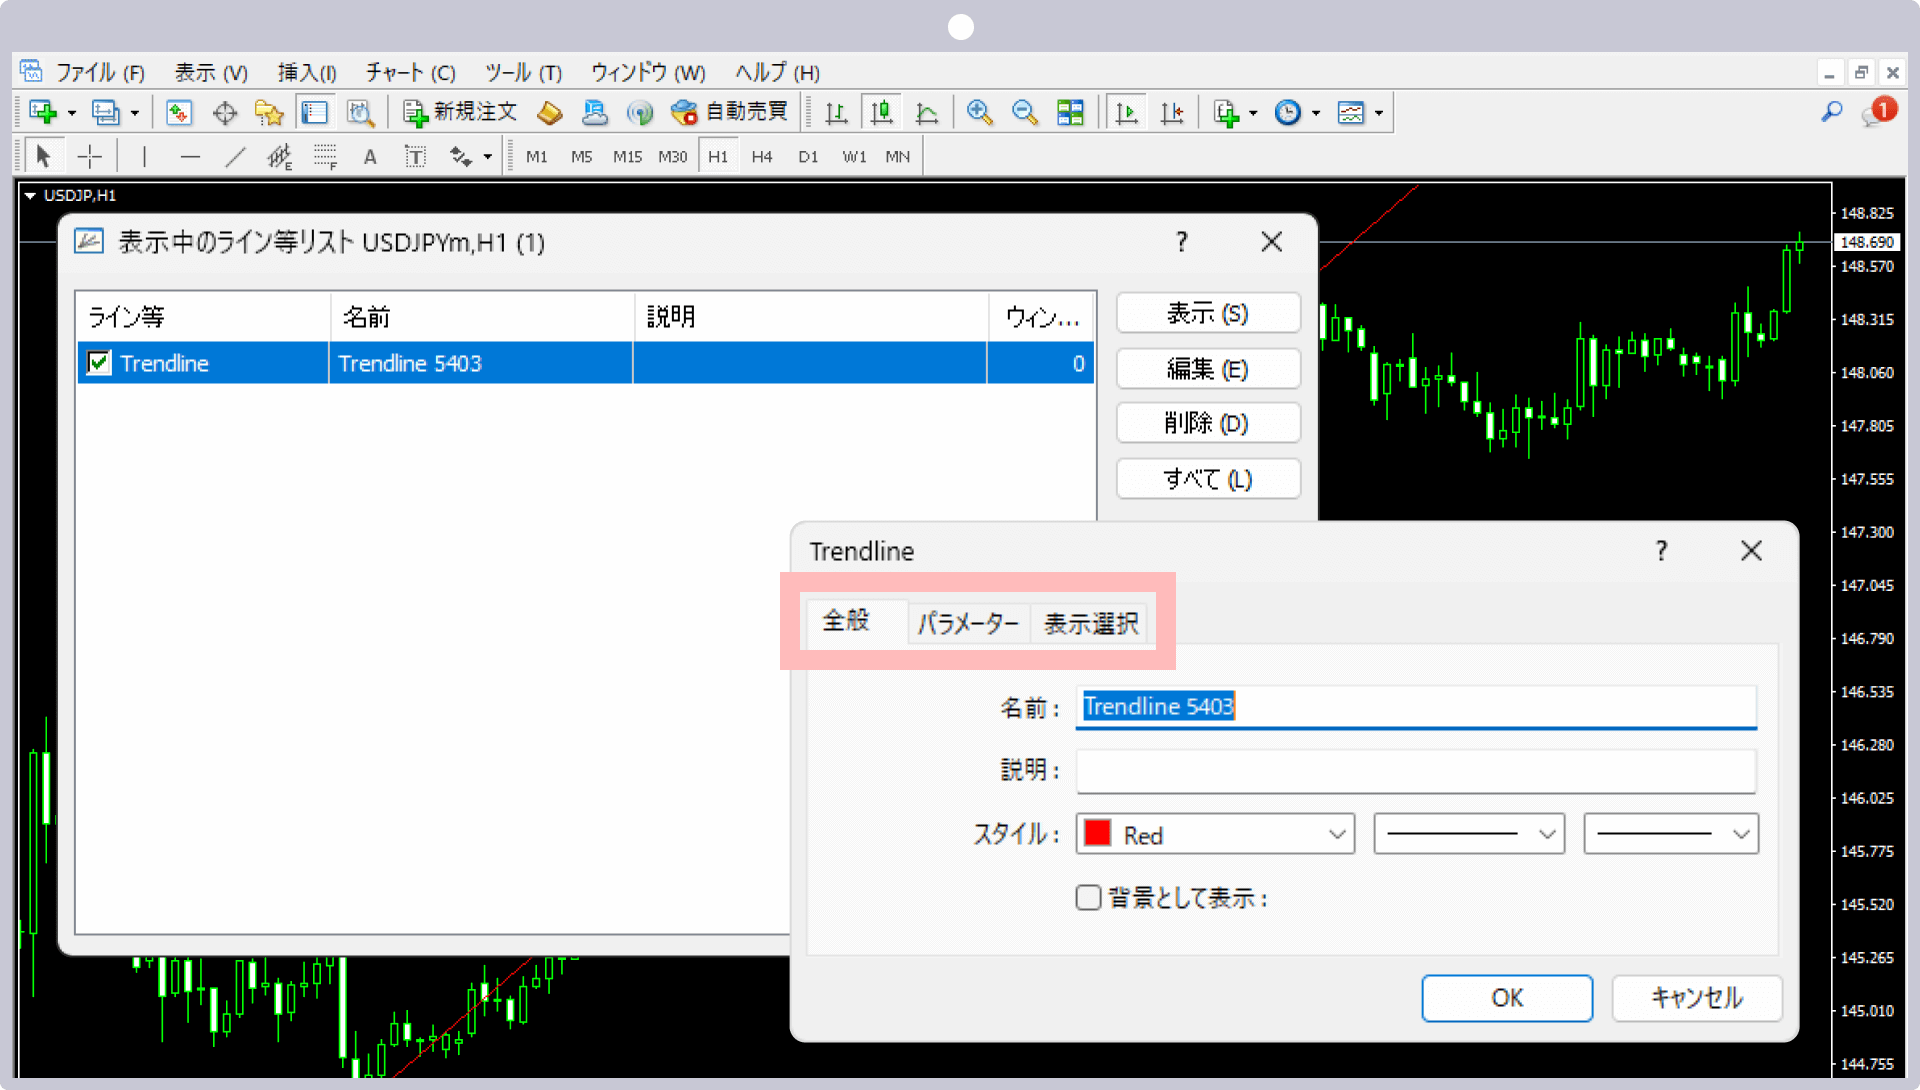The height and width of the screenshot is (1090, 1920).
Task: Switch to D1 timeframe
Action: coord(808,157)
